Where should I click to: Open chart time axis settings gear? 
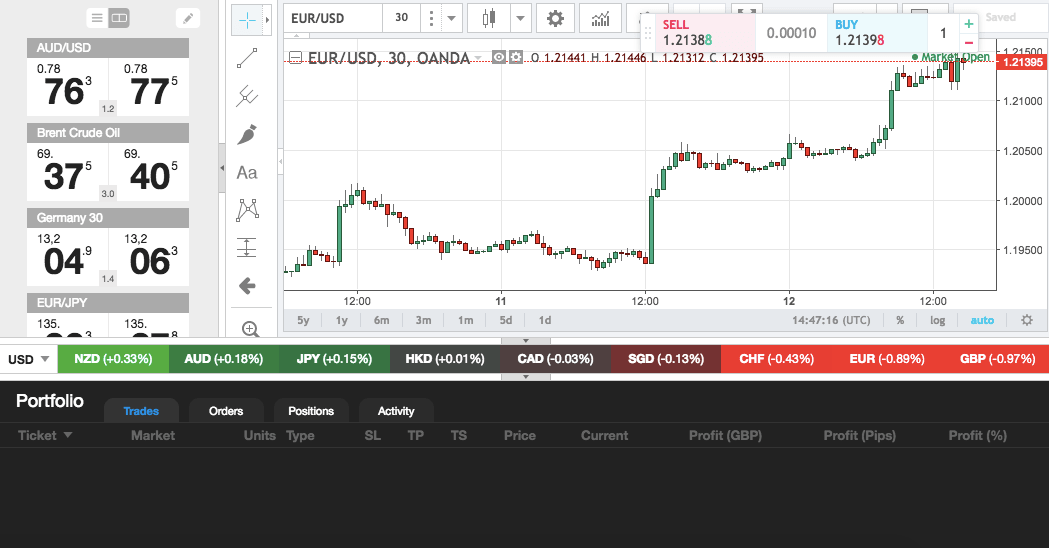click(1027, 320)
